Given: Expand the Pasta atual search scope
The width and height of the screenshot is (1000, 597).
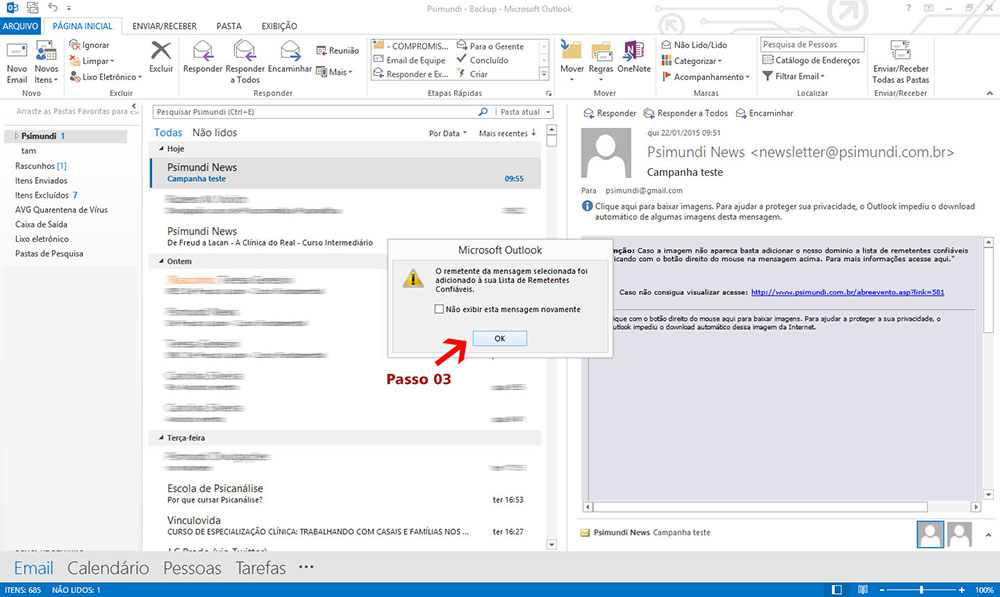Looking at the screenshot, I should (524, 112).
